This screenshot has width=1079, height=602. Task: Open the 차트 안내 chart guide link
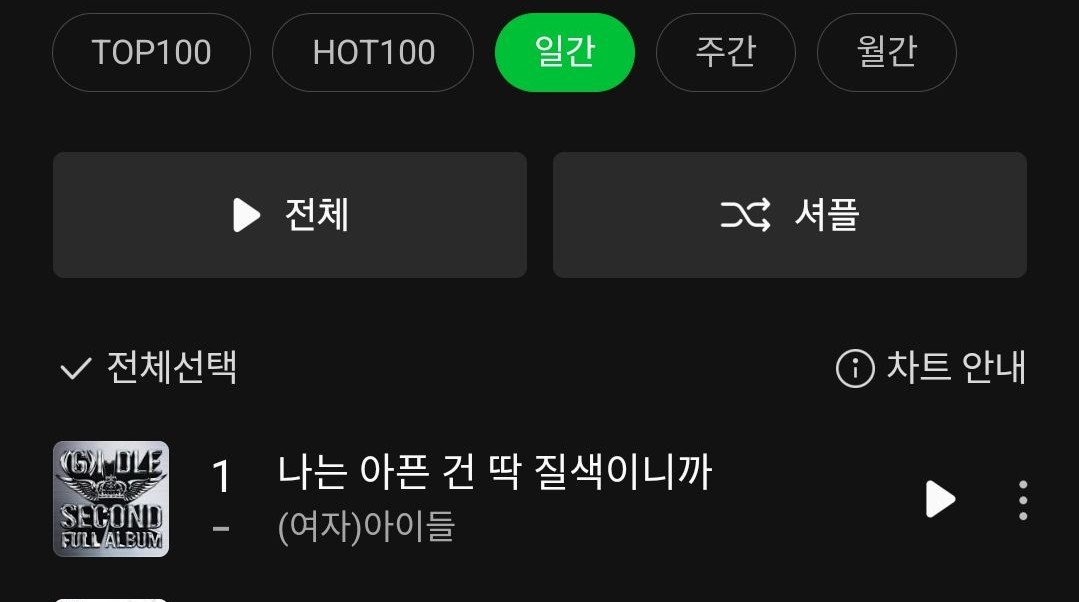(956, 367)
